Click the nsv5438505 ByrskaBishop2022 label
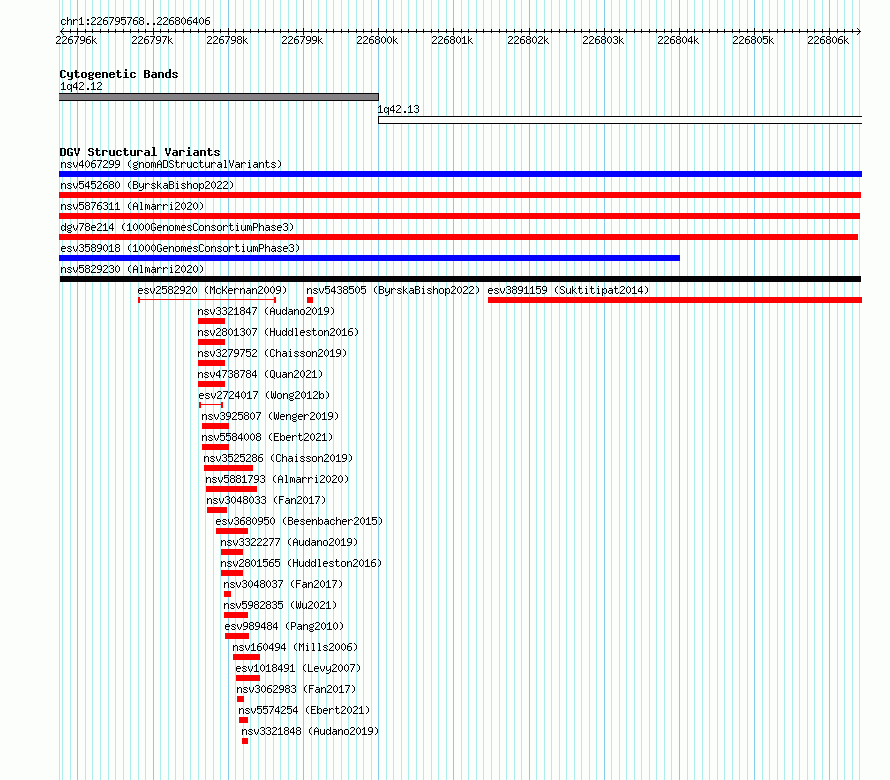The height and width of the screenshot is (780, 890). (393, 290)
